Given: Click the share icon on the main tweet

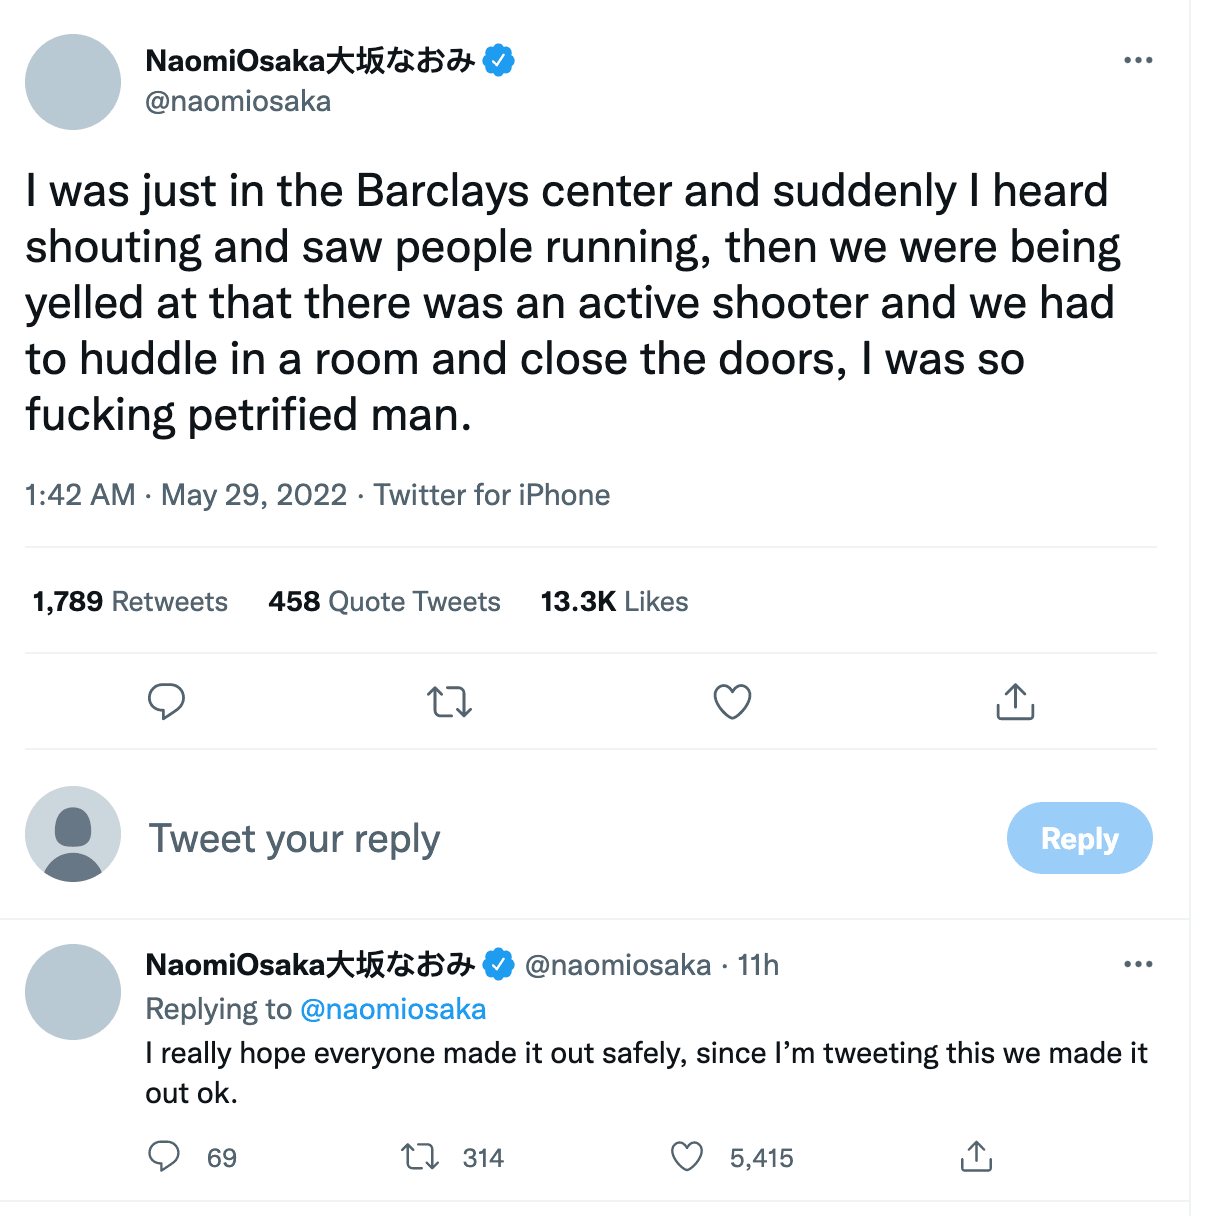Looking at the screenshot, I should pos(1015,702).
